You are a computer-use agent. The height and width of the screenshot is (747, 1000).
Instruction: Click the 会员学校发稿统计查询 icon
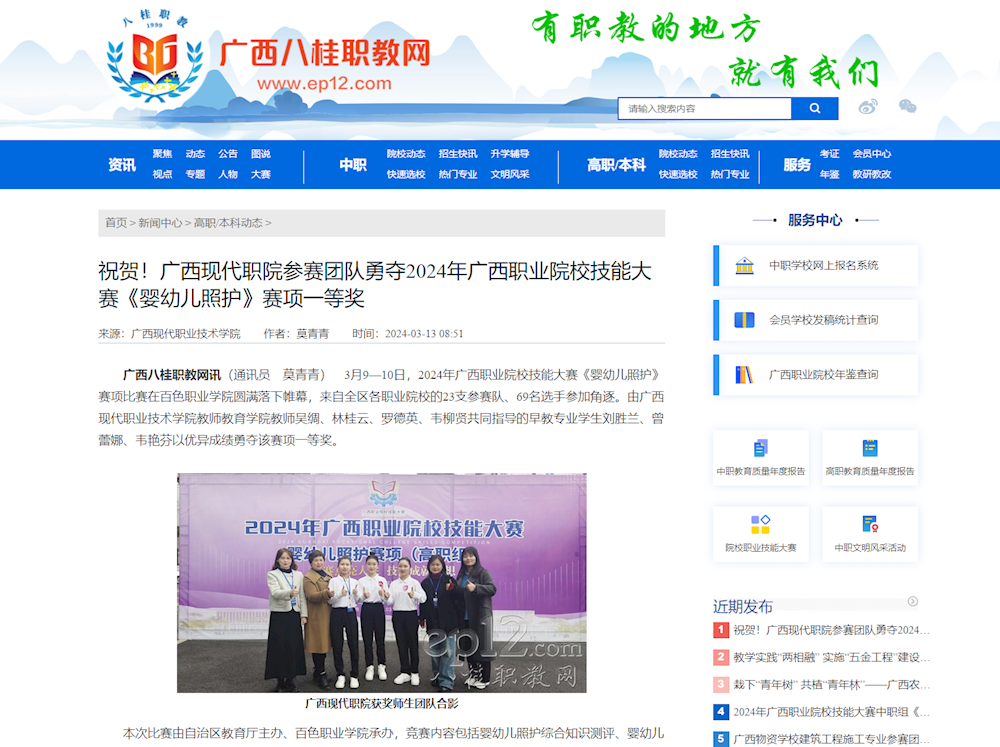744,320
